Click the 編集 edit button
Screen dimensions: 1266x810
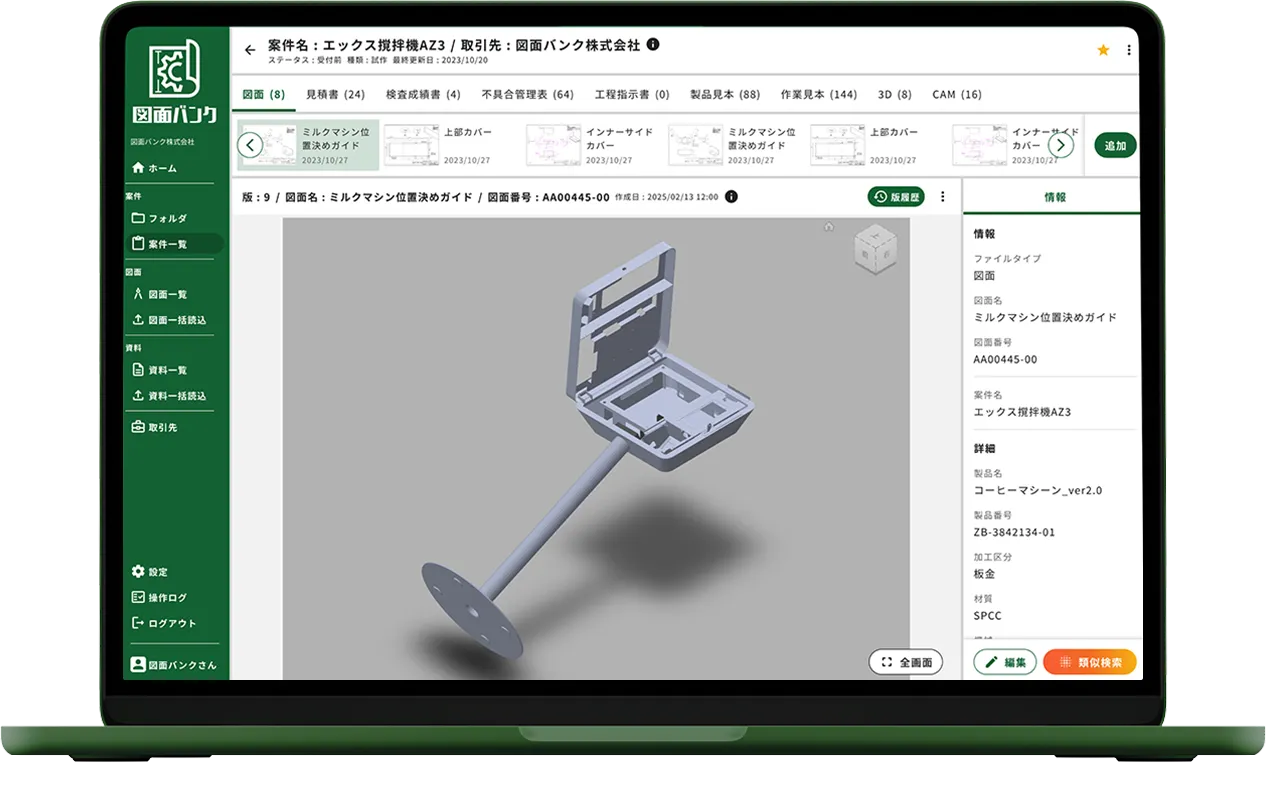(x=1004, y=662)
